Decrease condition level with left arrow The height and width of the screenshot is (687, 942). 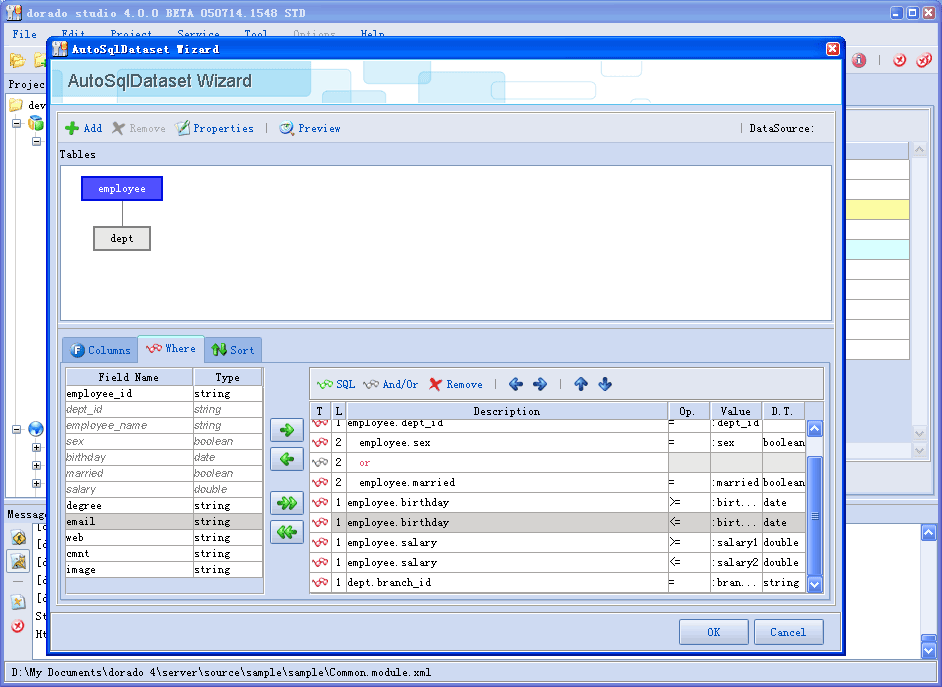(x=515, y=384)
